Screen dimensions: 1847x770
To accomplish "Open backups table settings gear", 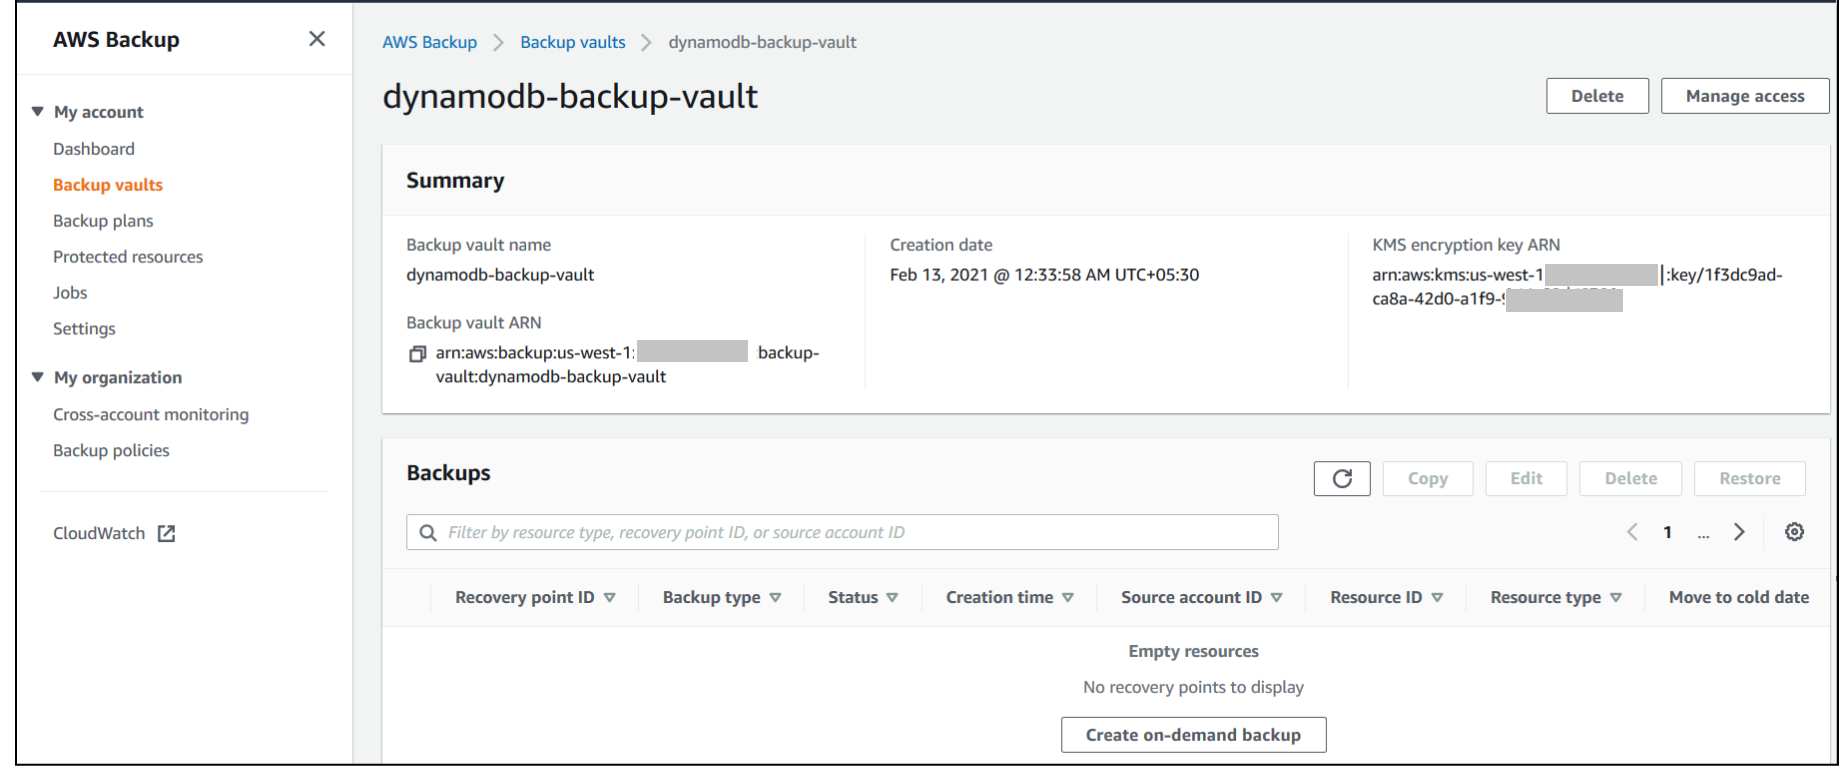I will coord(1794,532).
